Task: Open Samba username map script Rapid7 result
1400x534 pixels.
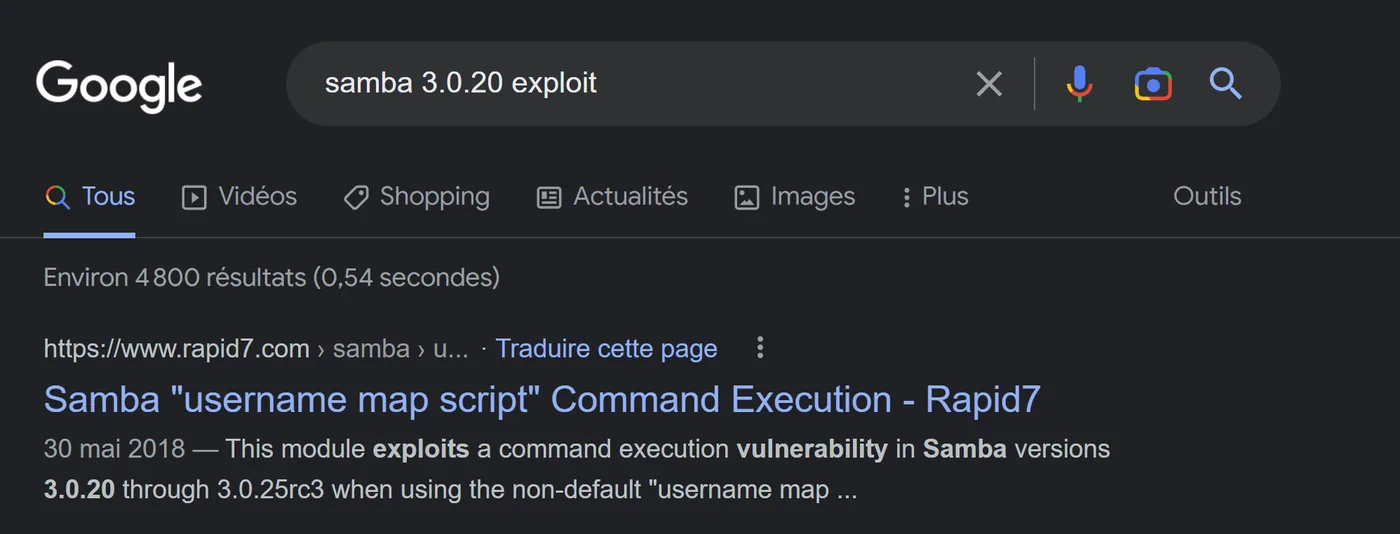Action: coord(542,400)
